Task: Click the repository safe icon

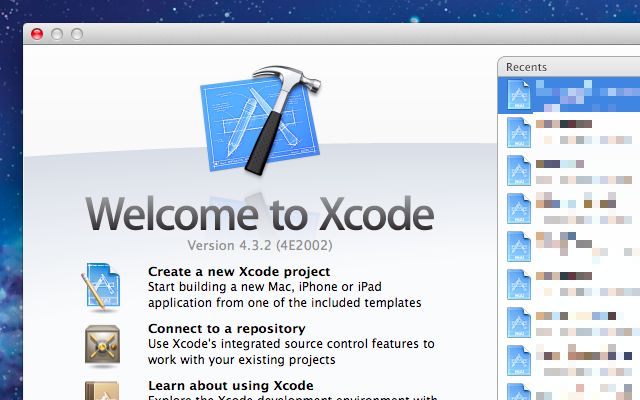Action: (x=102, y=345)
